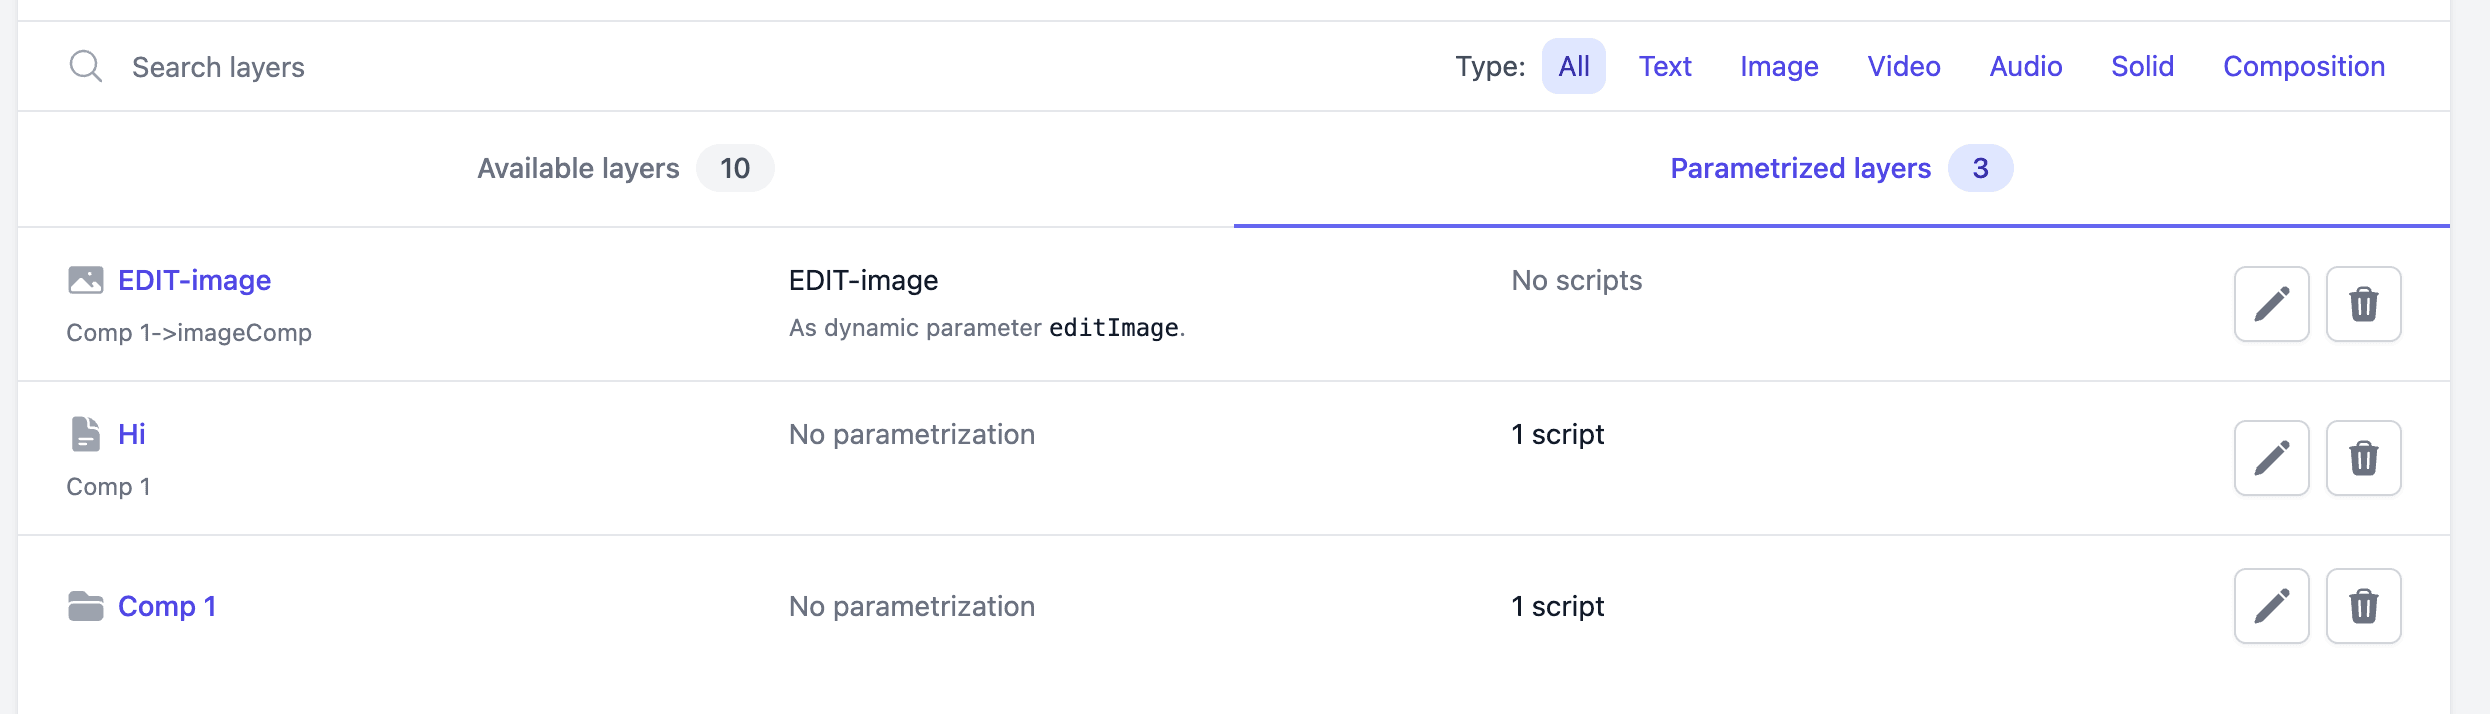Switch to the Parametrized layers tab
2490x714 pixels.
pos(1842,168)
